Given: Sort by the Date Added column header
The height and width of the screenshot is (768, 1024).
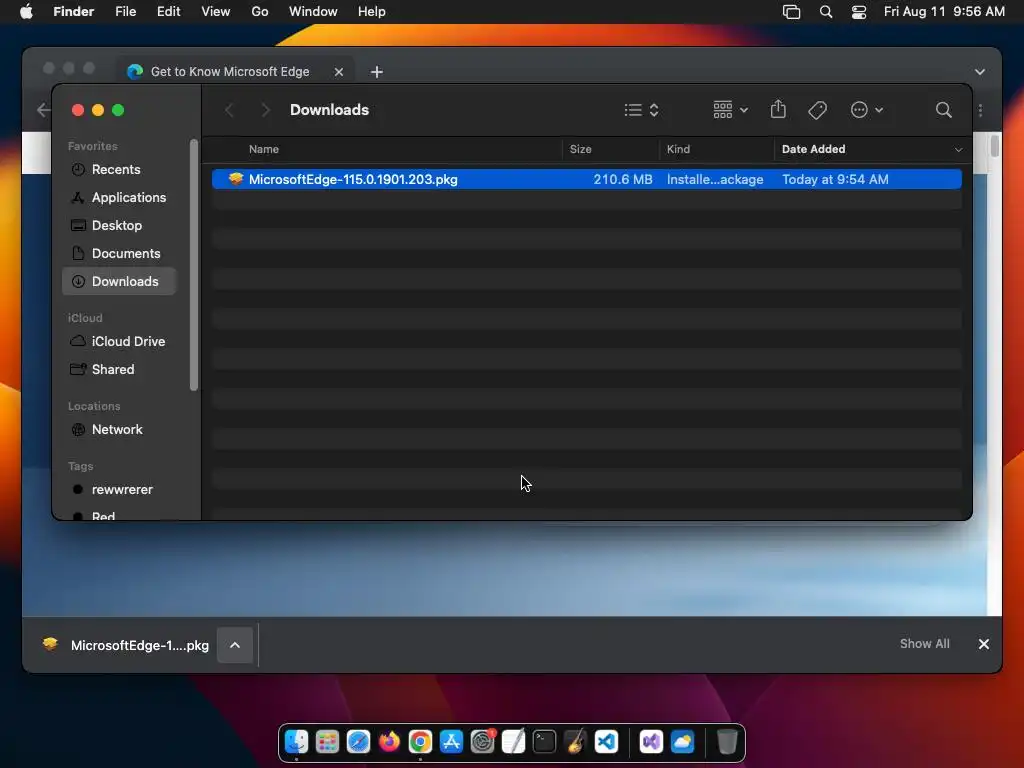Looking at the screenshot, I should (813, 150).
